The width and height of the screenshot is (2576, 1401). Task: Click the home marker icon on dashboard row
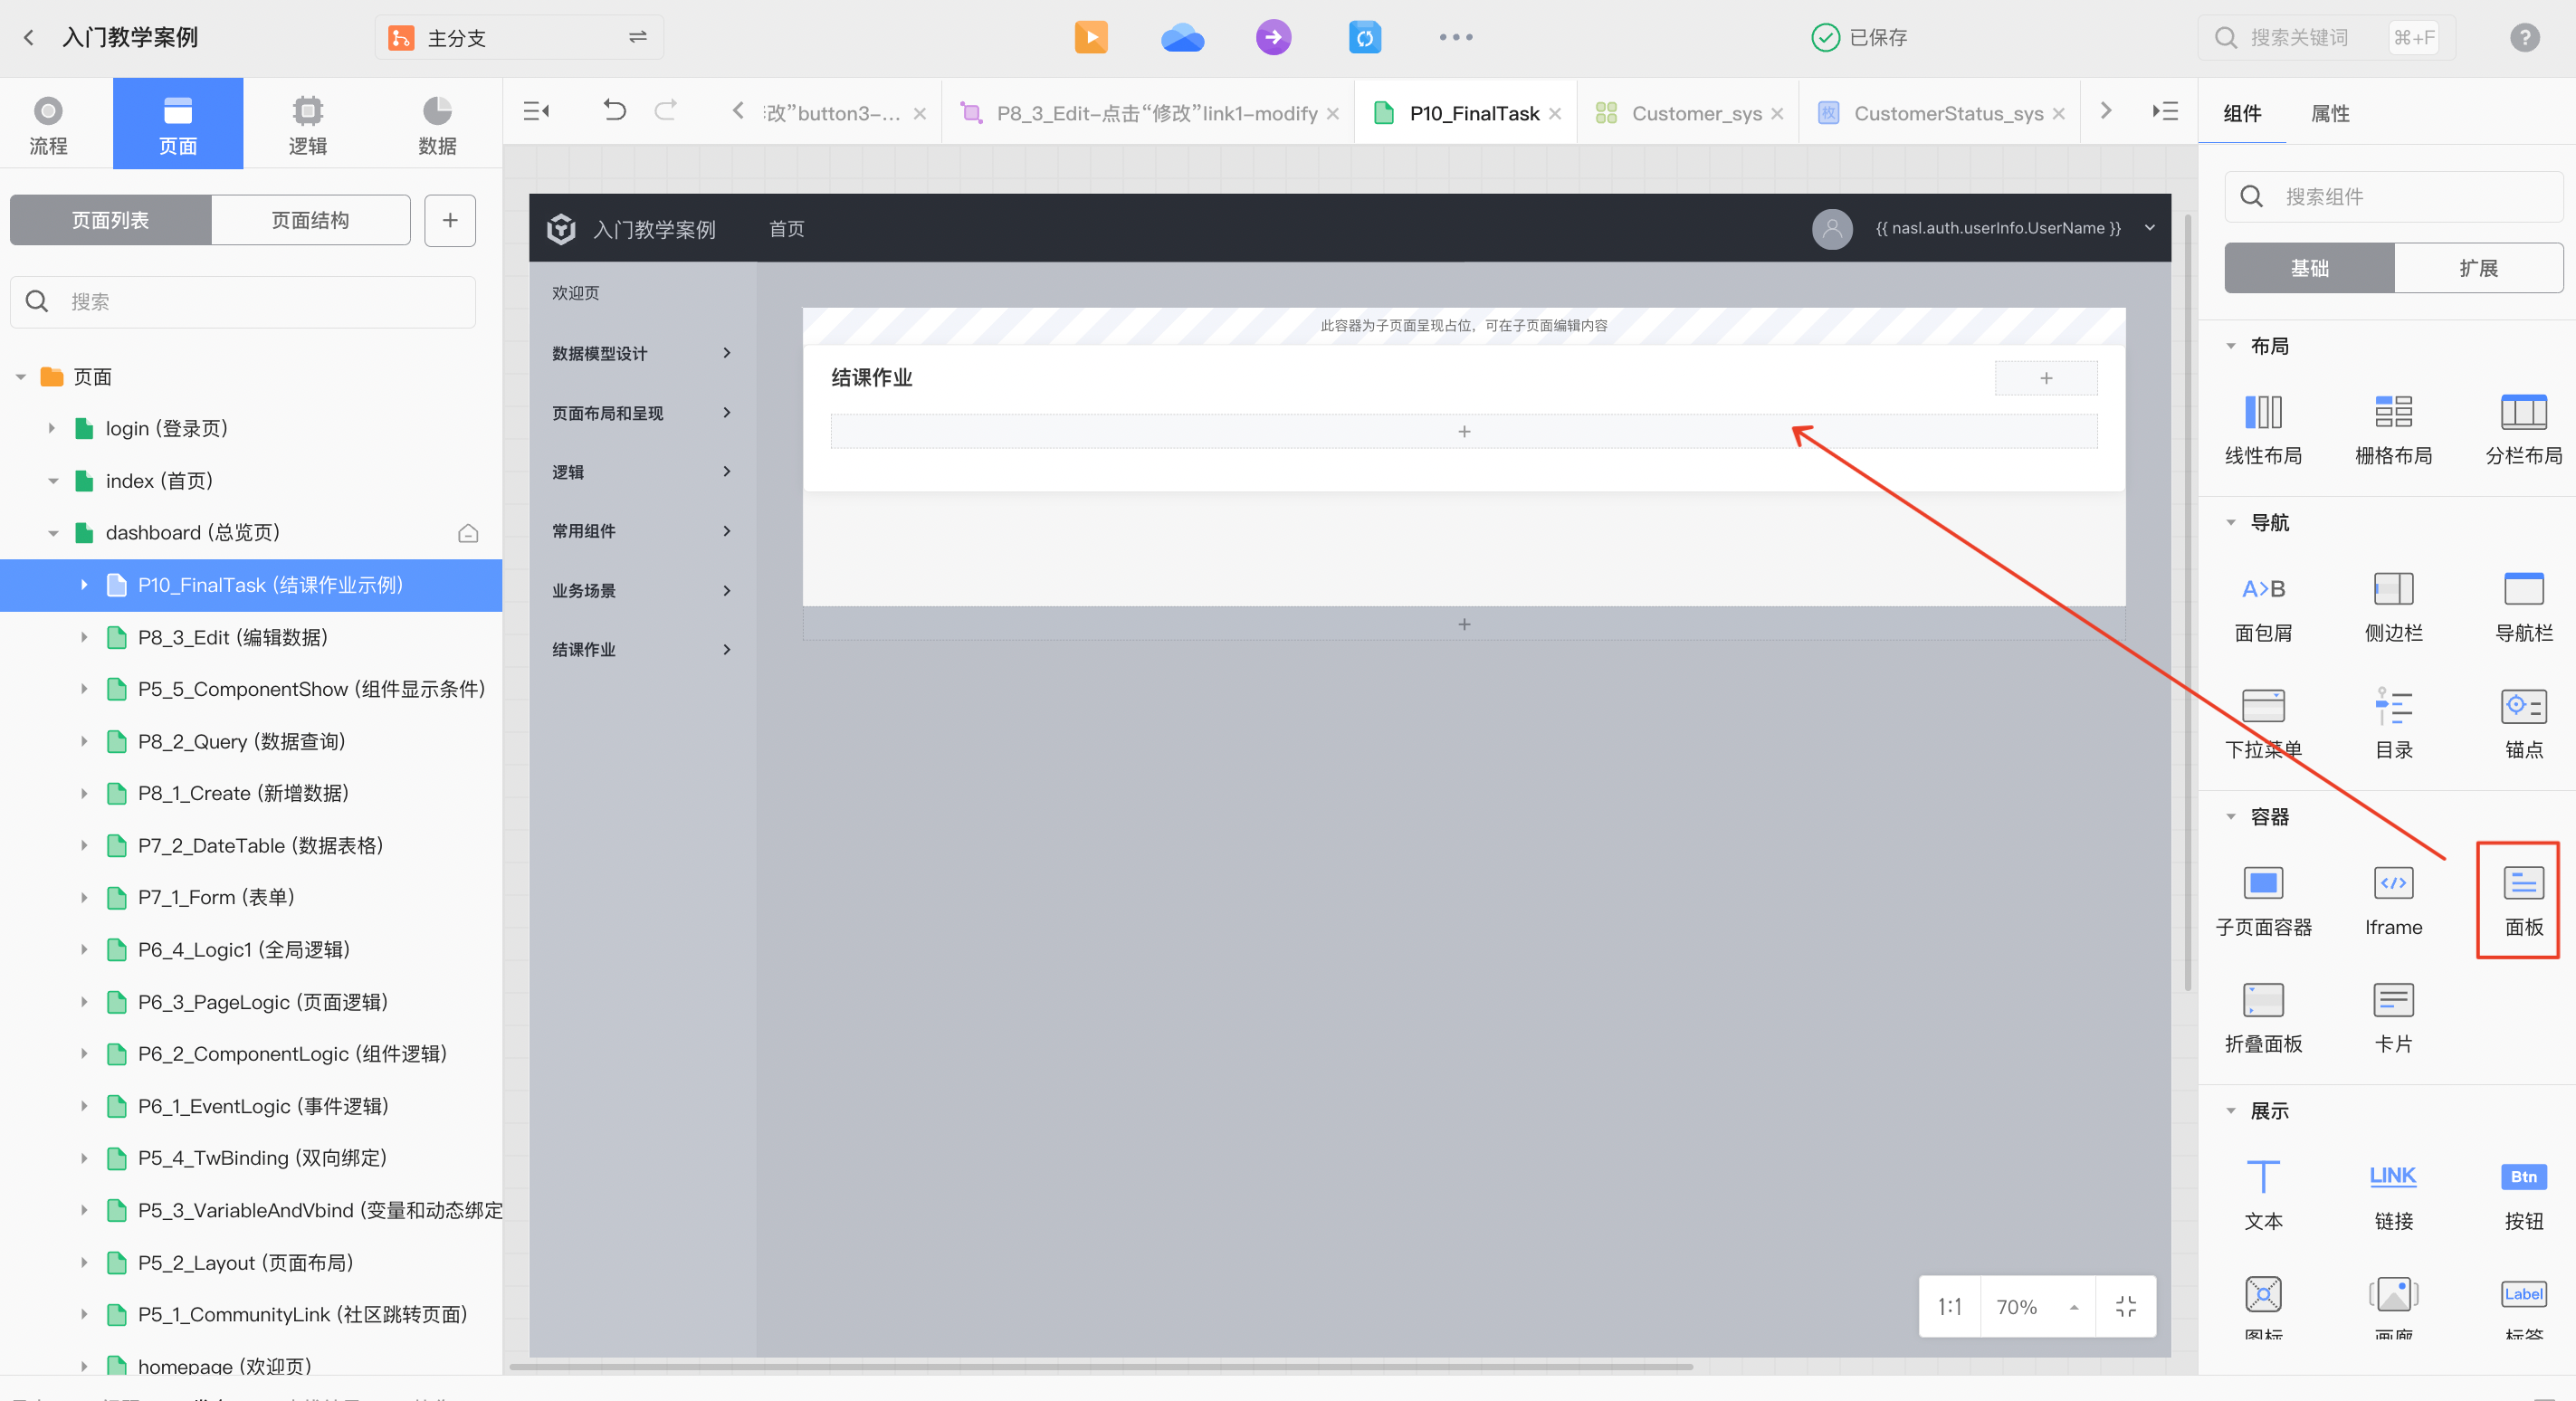pyautogui.click(x=468, y=533)
